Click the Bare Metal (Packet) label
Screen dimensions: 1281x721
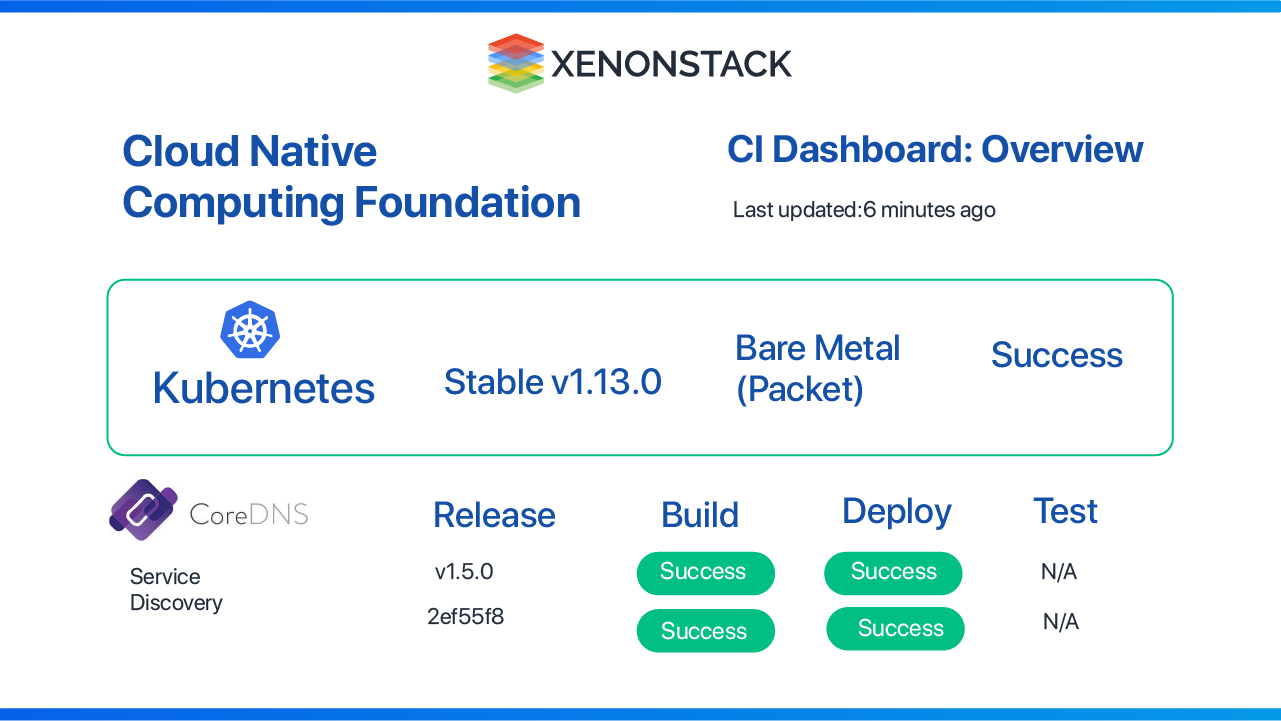click(818, 368)
